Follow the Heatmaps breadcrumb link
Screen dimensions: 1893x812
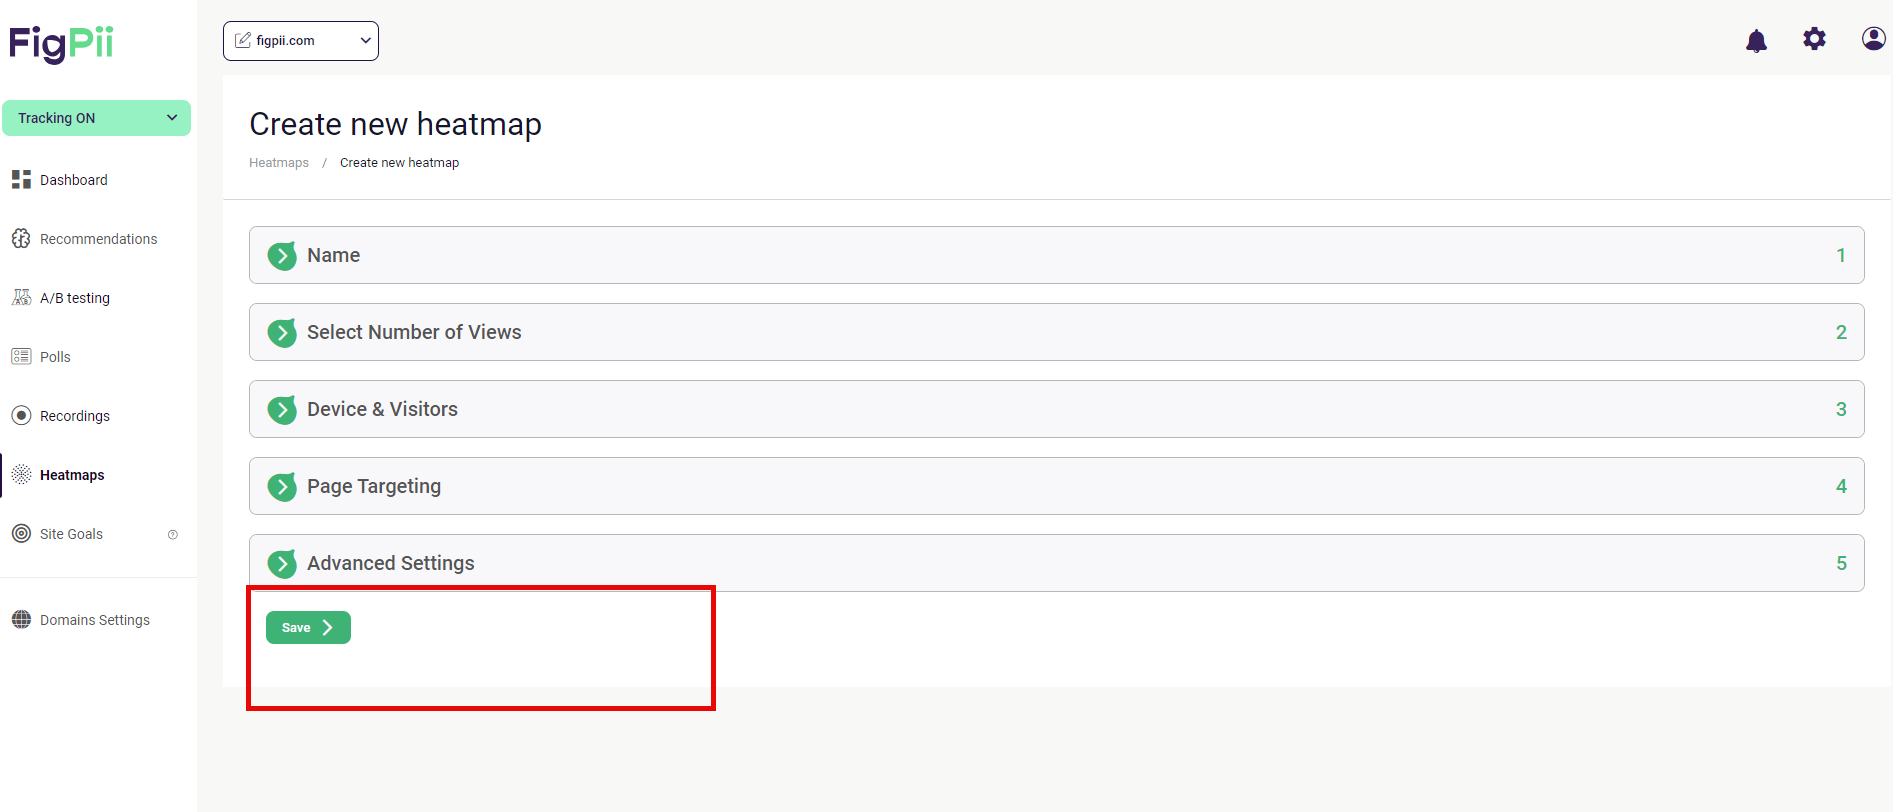279,163
